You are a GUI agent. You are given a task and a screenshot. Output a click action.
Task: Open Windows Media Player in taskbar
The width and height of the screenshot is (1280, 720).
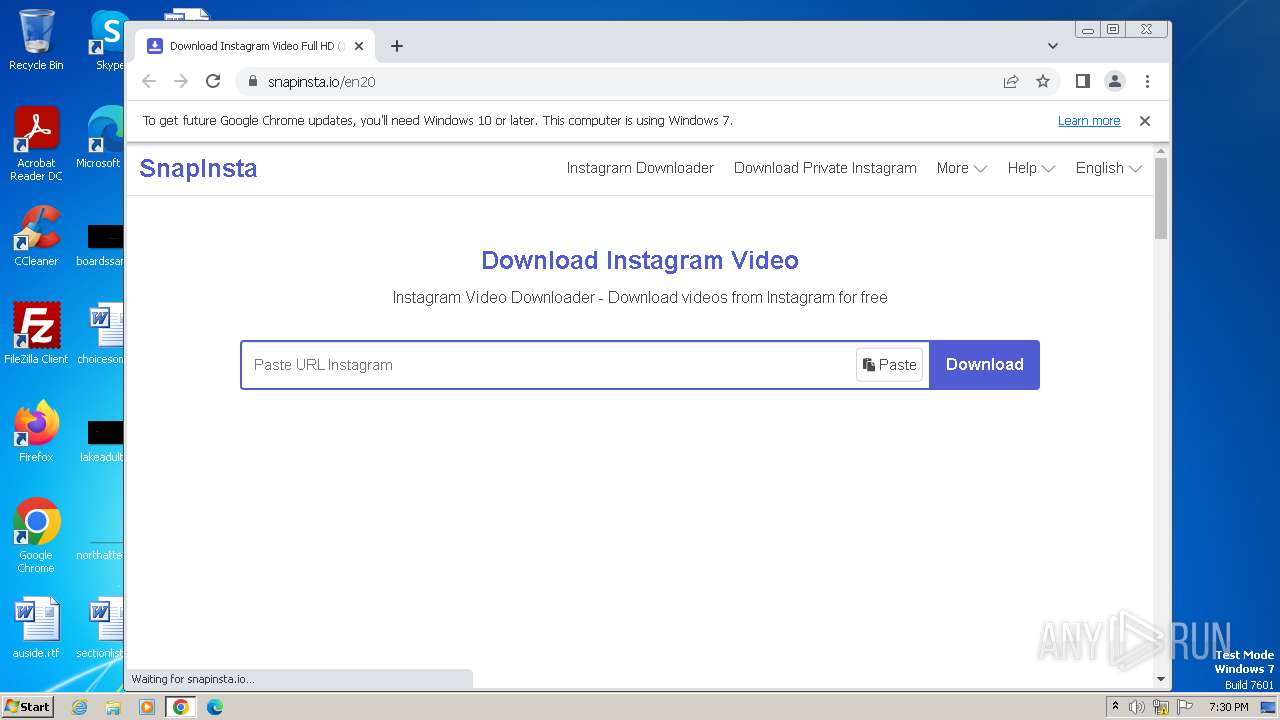[x=147, y=707]
